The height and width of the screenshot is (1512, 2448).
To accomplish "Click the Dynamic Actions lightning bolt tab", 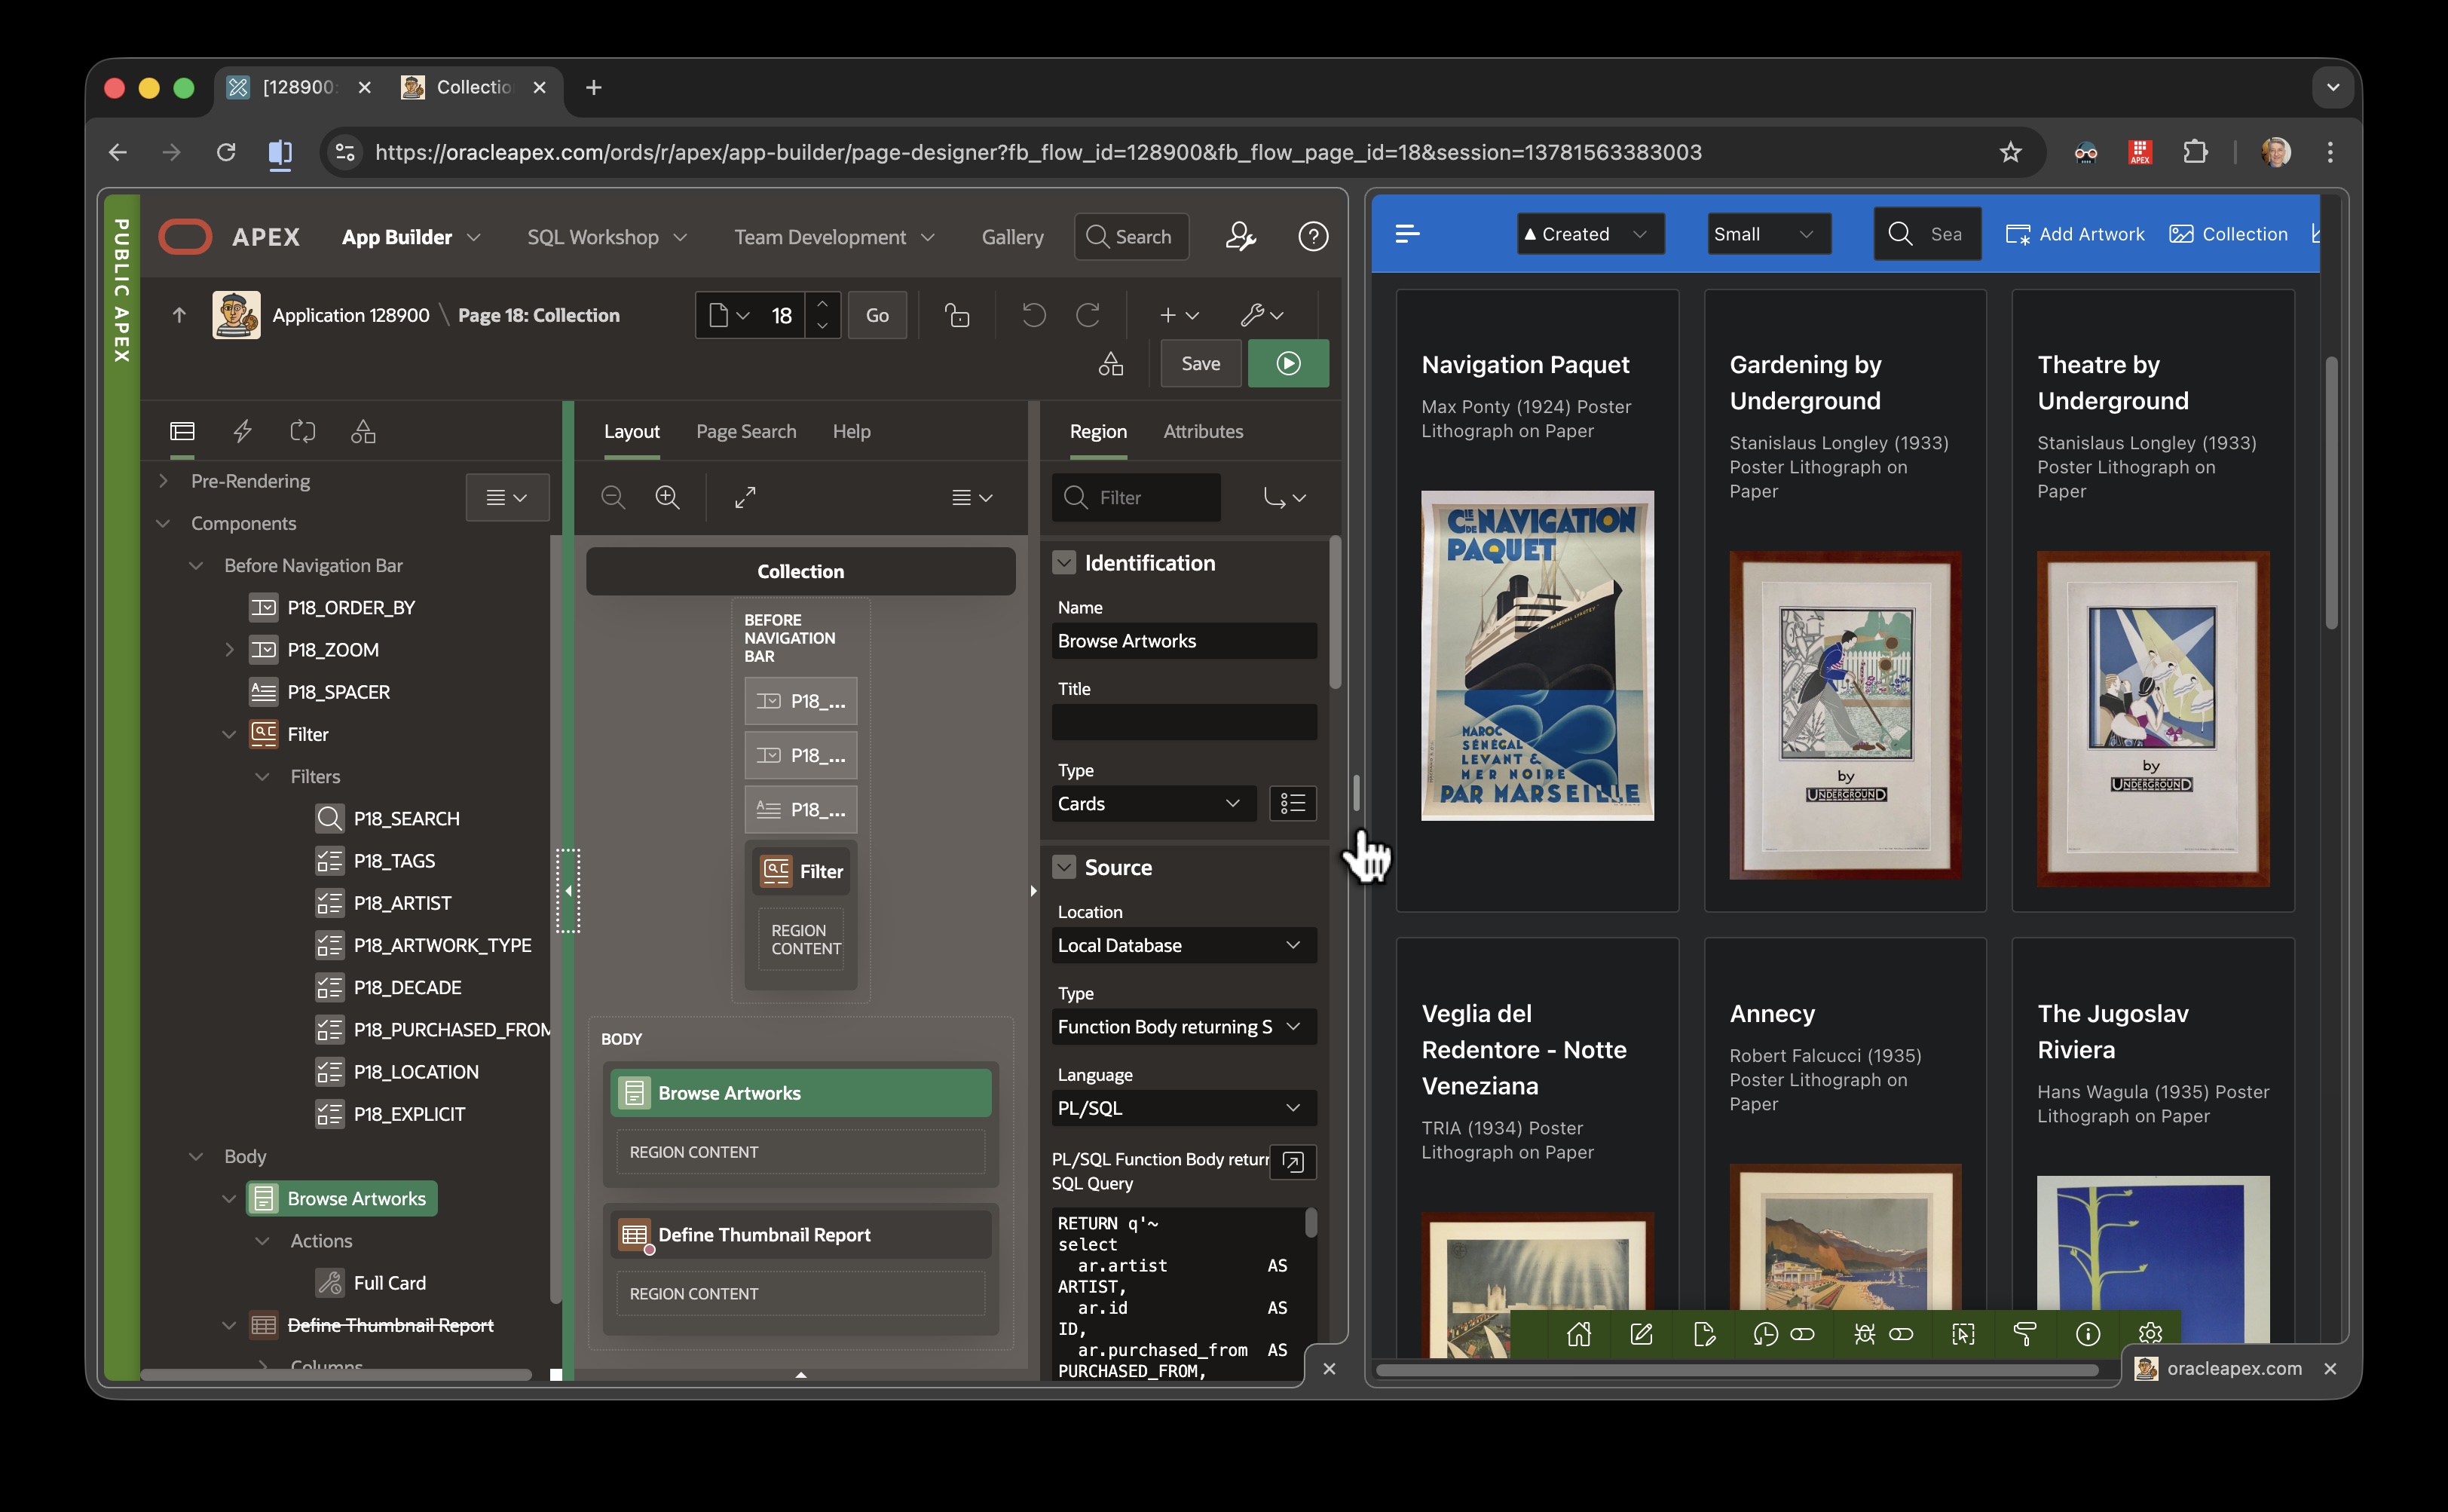I will click(x=242, y=431).
